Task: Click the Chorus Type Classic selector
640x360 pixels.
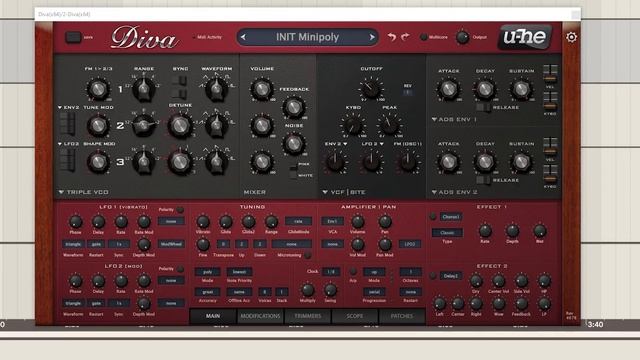Action: (x=447, y=233)
